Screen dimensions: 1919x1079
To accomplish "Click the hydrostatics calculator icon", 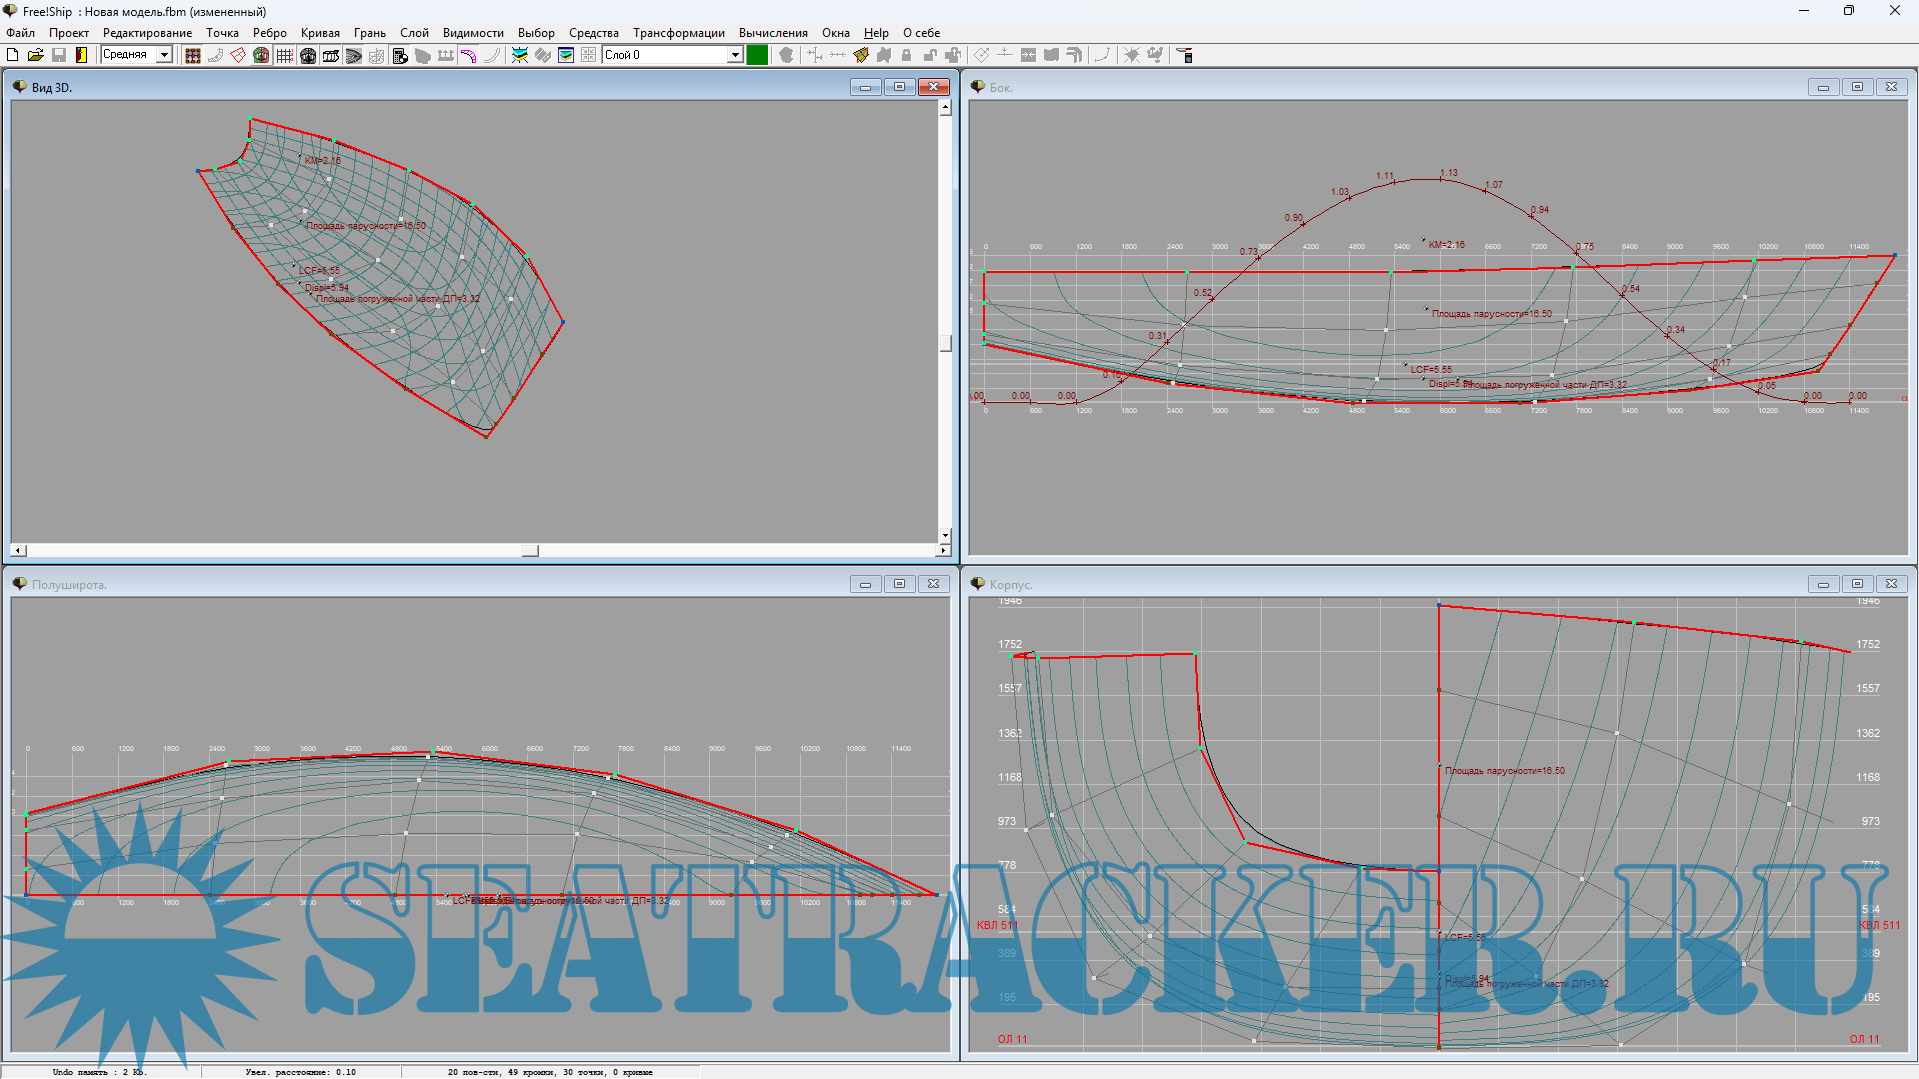I will (400, 55).
